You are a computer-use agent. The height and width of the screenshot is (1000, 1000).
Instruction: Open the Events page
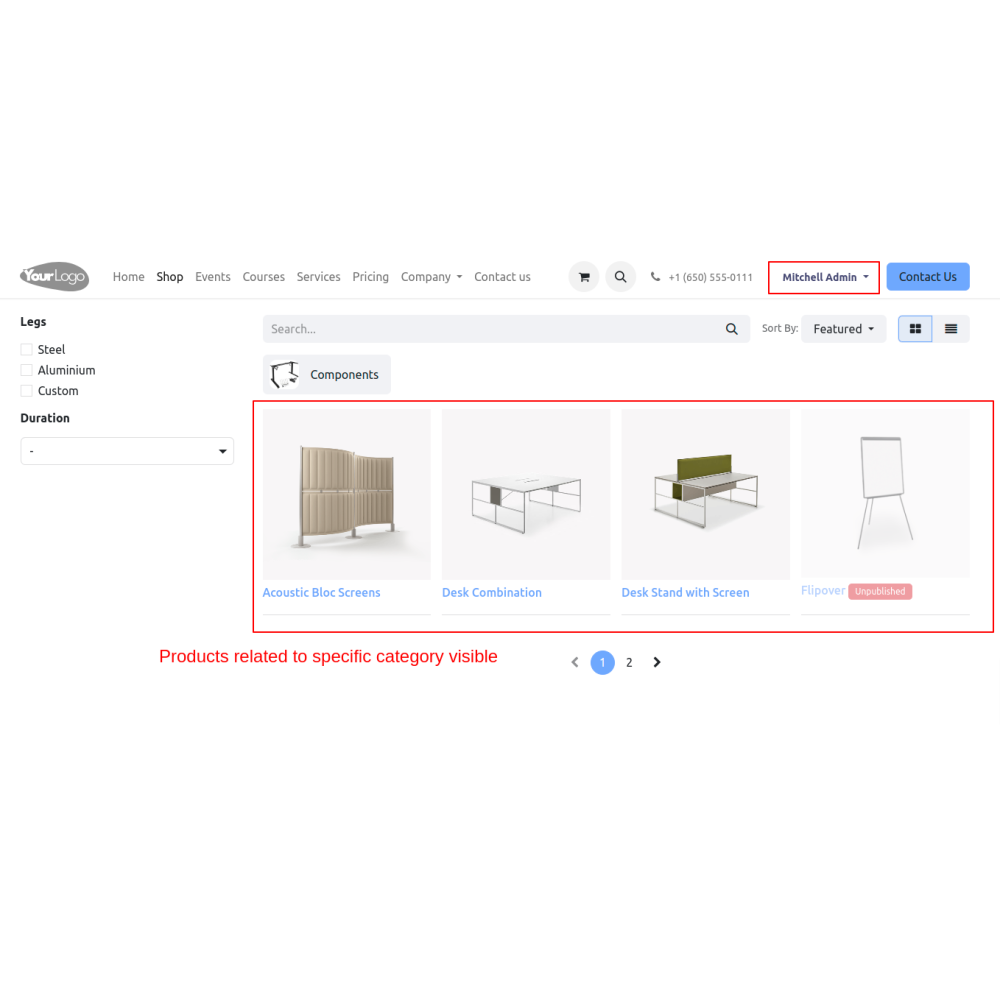pyautogui.click(x=212, y=277)
